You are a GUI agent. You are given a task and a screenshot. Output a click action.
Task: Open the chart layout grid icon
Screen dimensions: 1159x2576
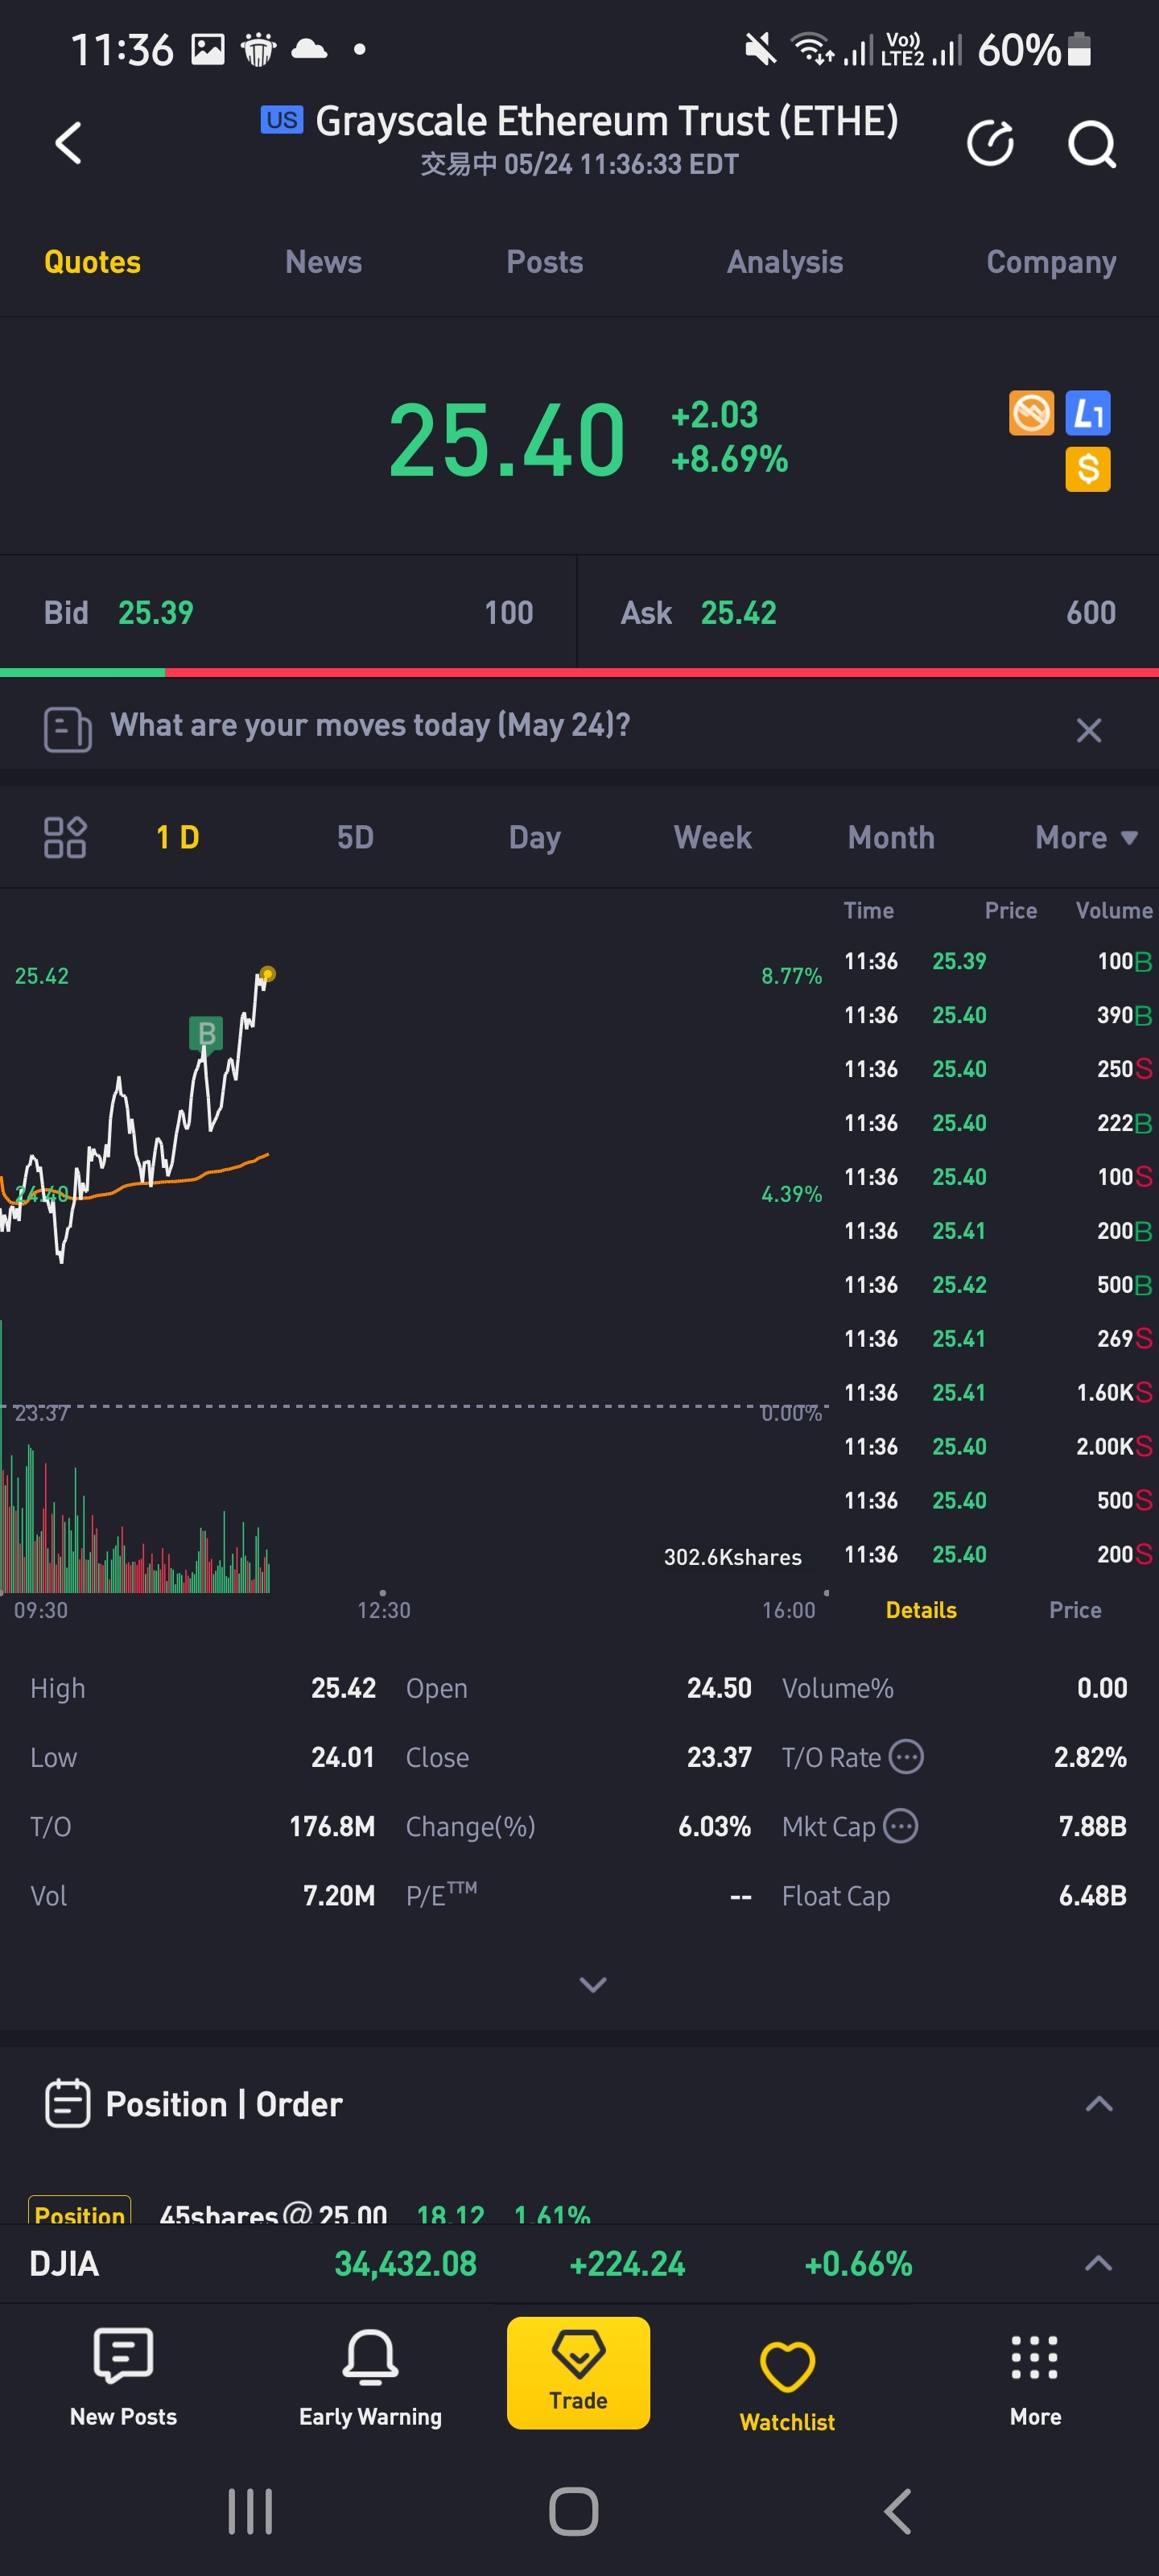click(65, 837)
